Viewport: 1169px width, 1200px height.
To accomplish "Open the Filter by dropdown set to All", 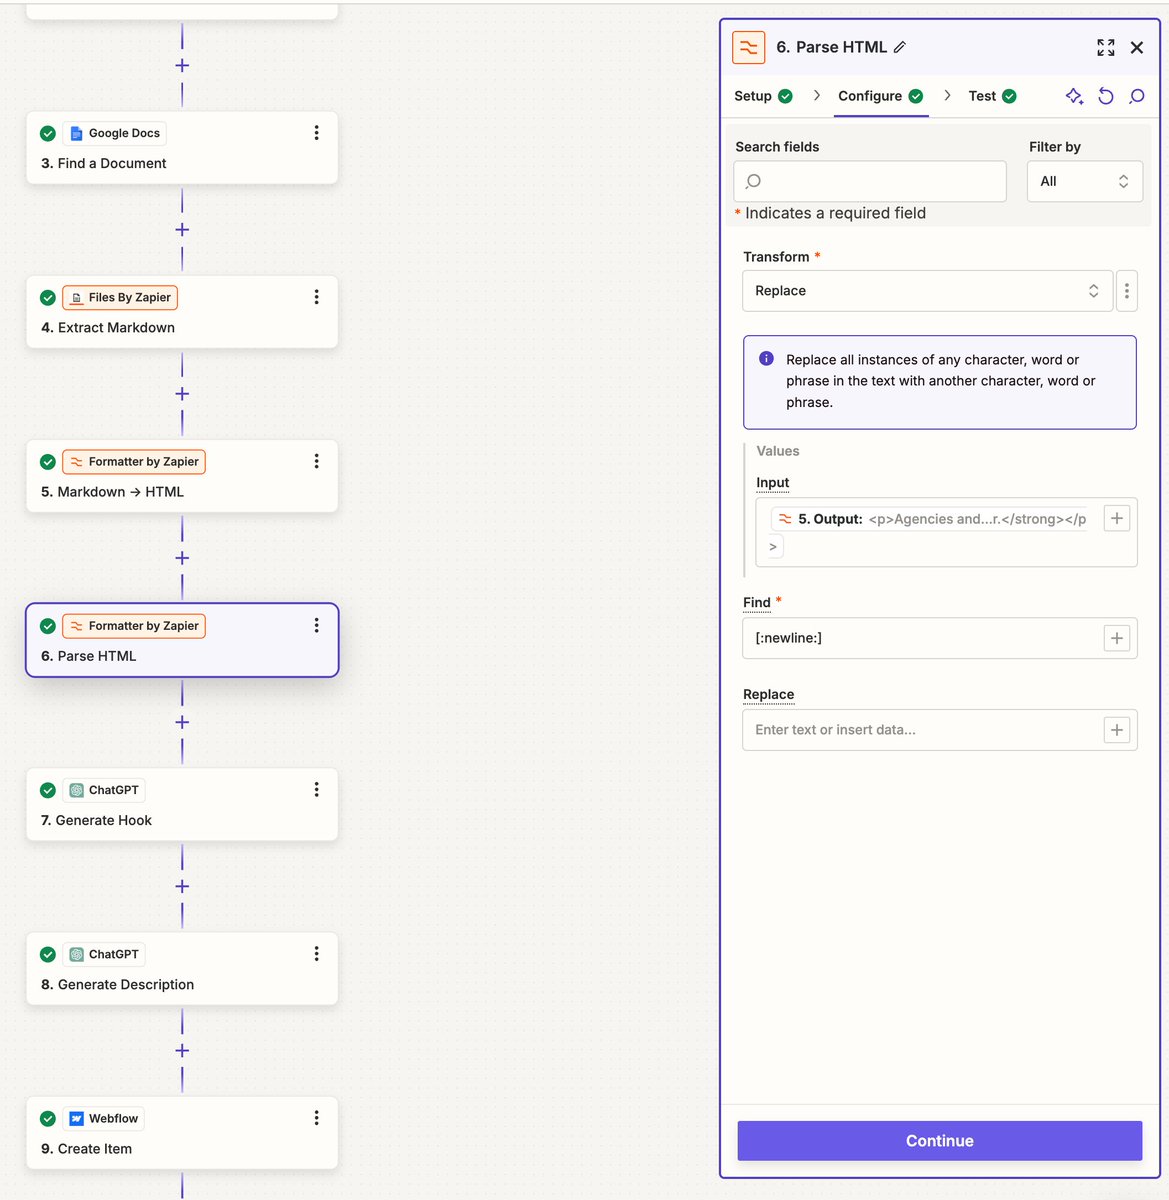I will tap(1084, 181).
